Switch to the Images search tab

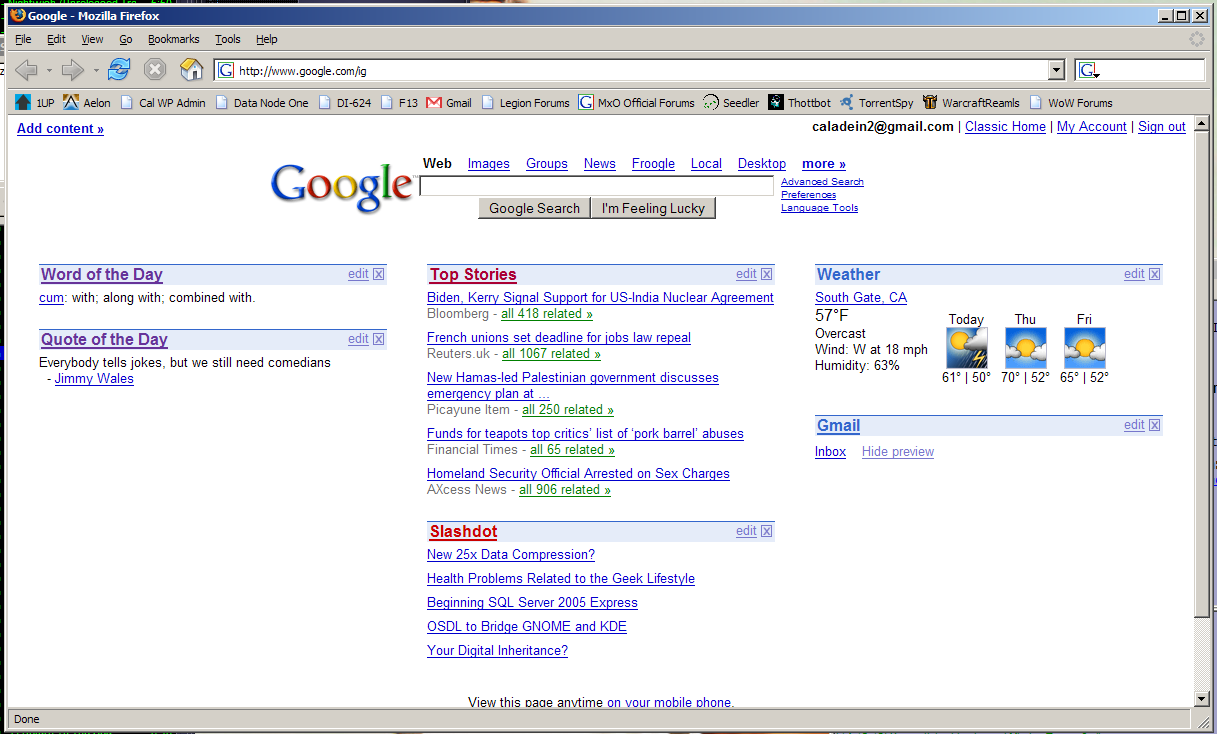[x=489, y=164]
